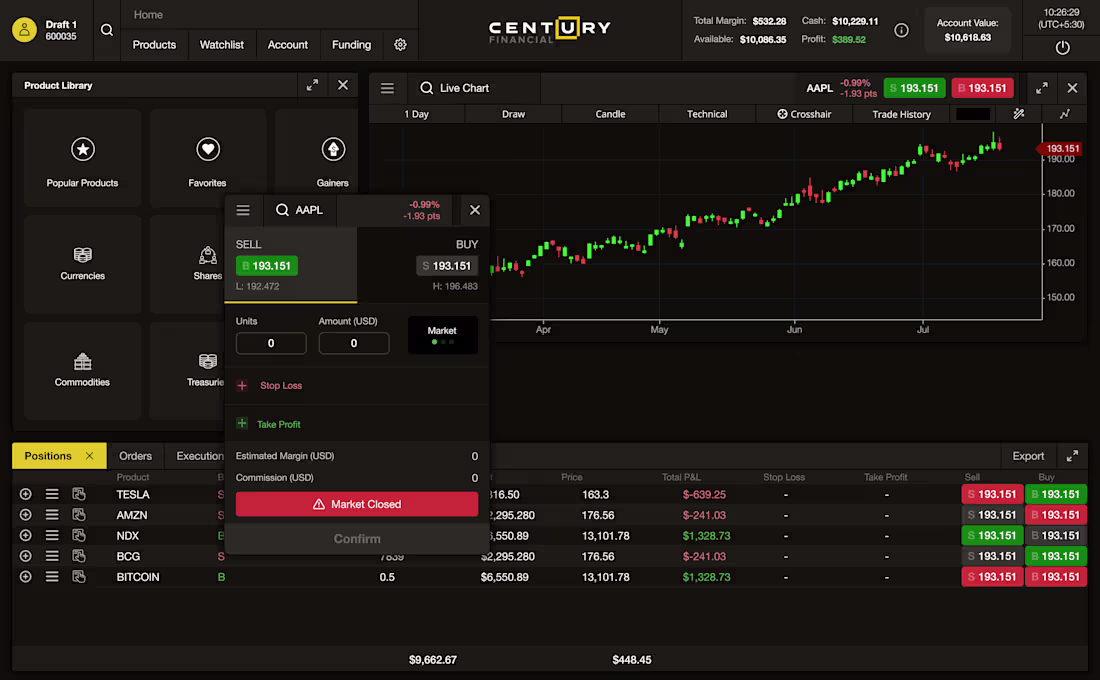Open the Candle chart type dropdown
The image size is (1100, 680).
[x=610, y=114]
